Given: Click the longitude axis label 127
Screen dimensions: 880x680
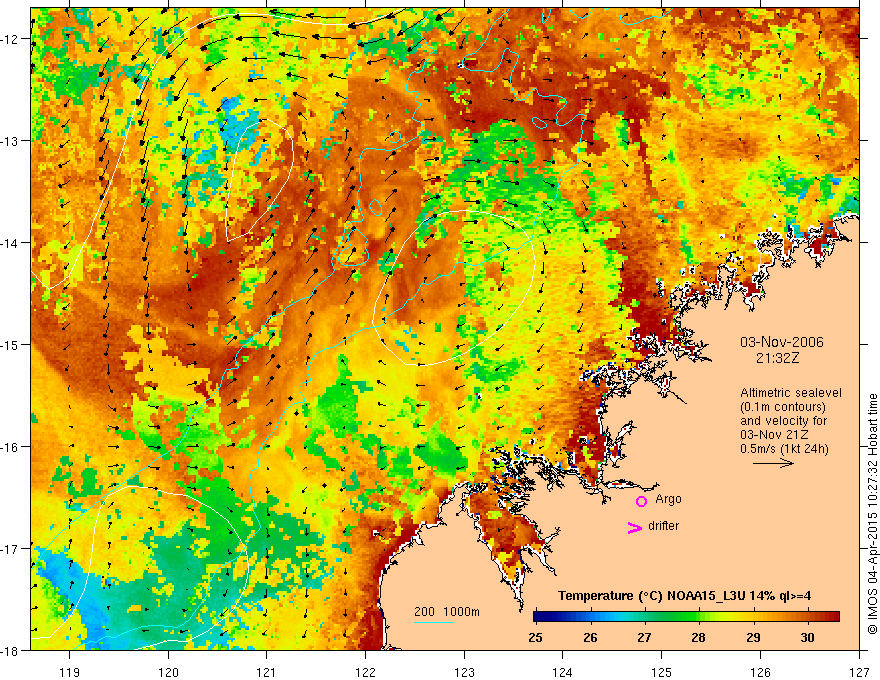Looking at the screenshot, I should coord(859,672).
